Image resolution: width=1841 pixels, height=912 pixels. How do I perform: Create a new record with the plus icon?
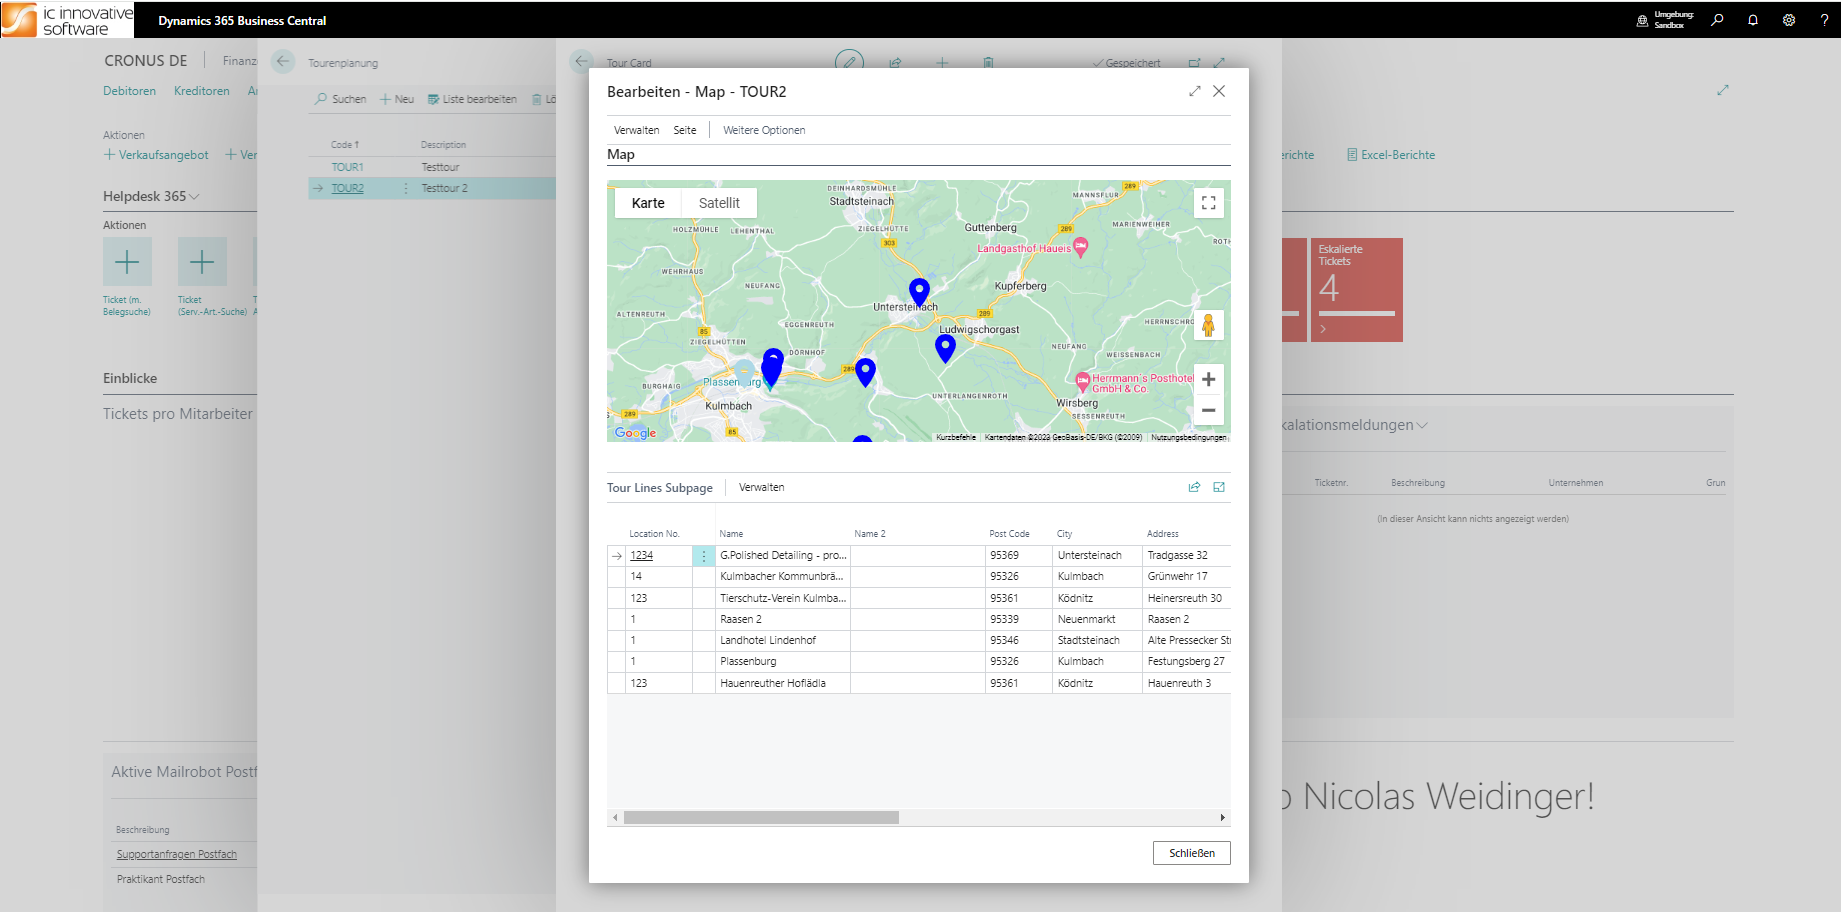pos(941,63)
